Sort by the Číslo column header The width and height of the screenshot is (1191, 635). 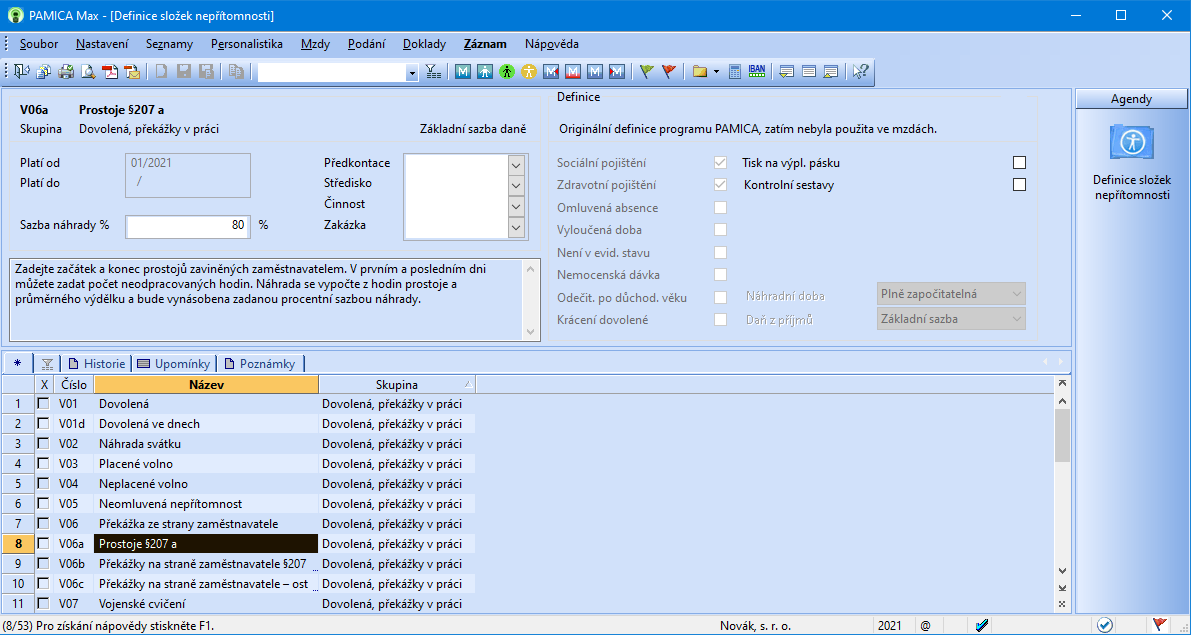coord(74,384)
